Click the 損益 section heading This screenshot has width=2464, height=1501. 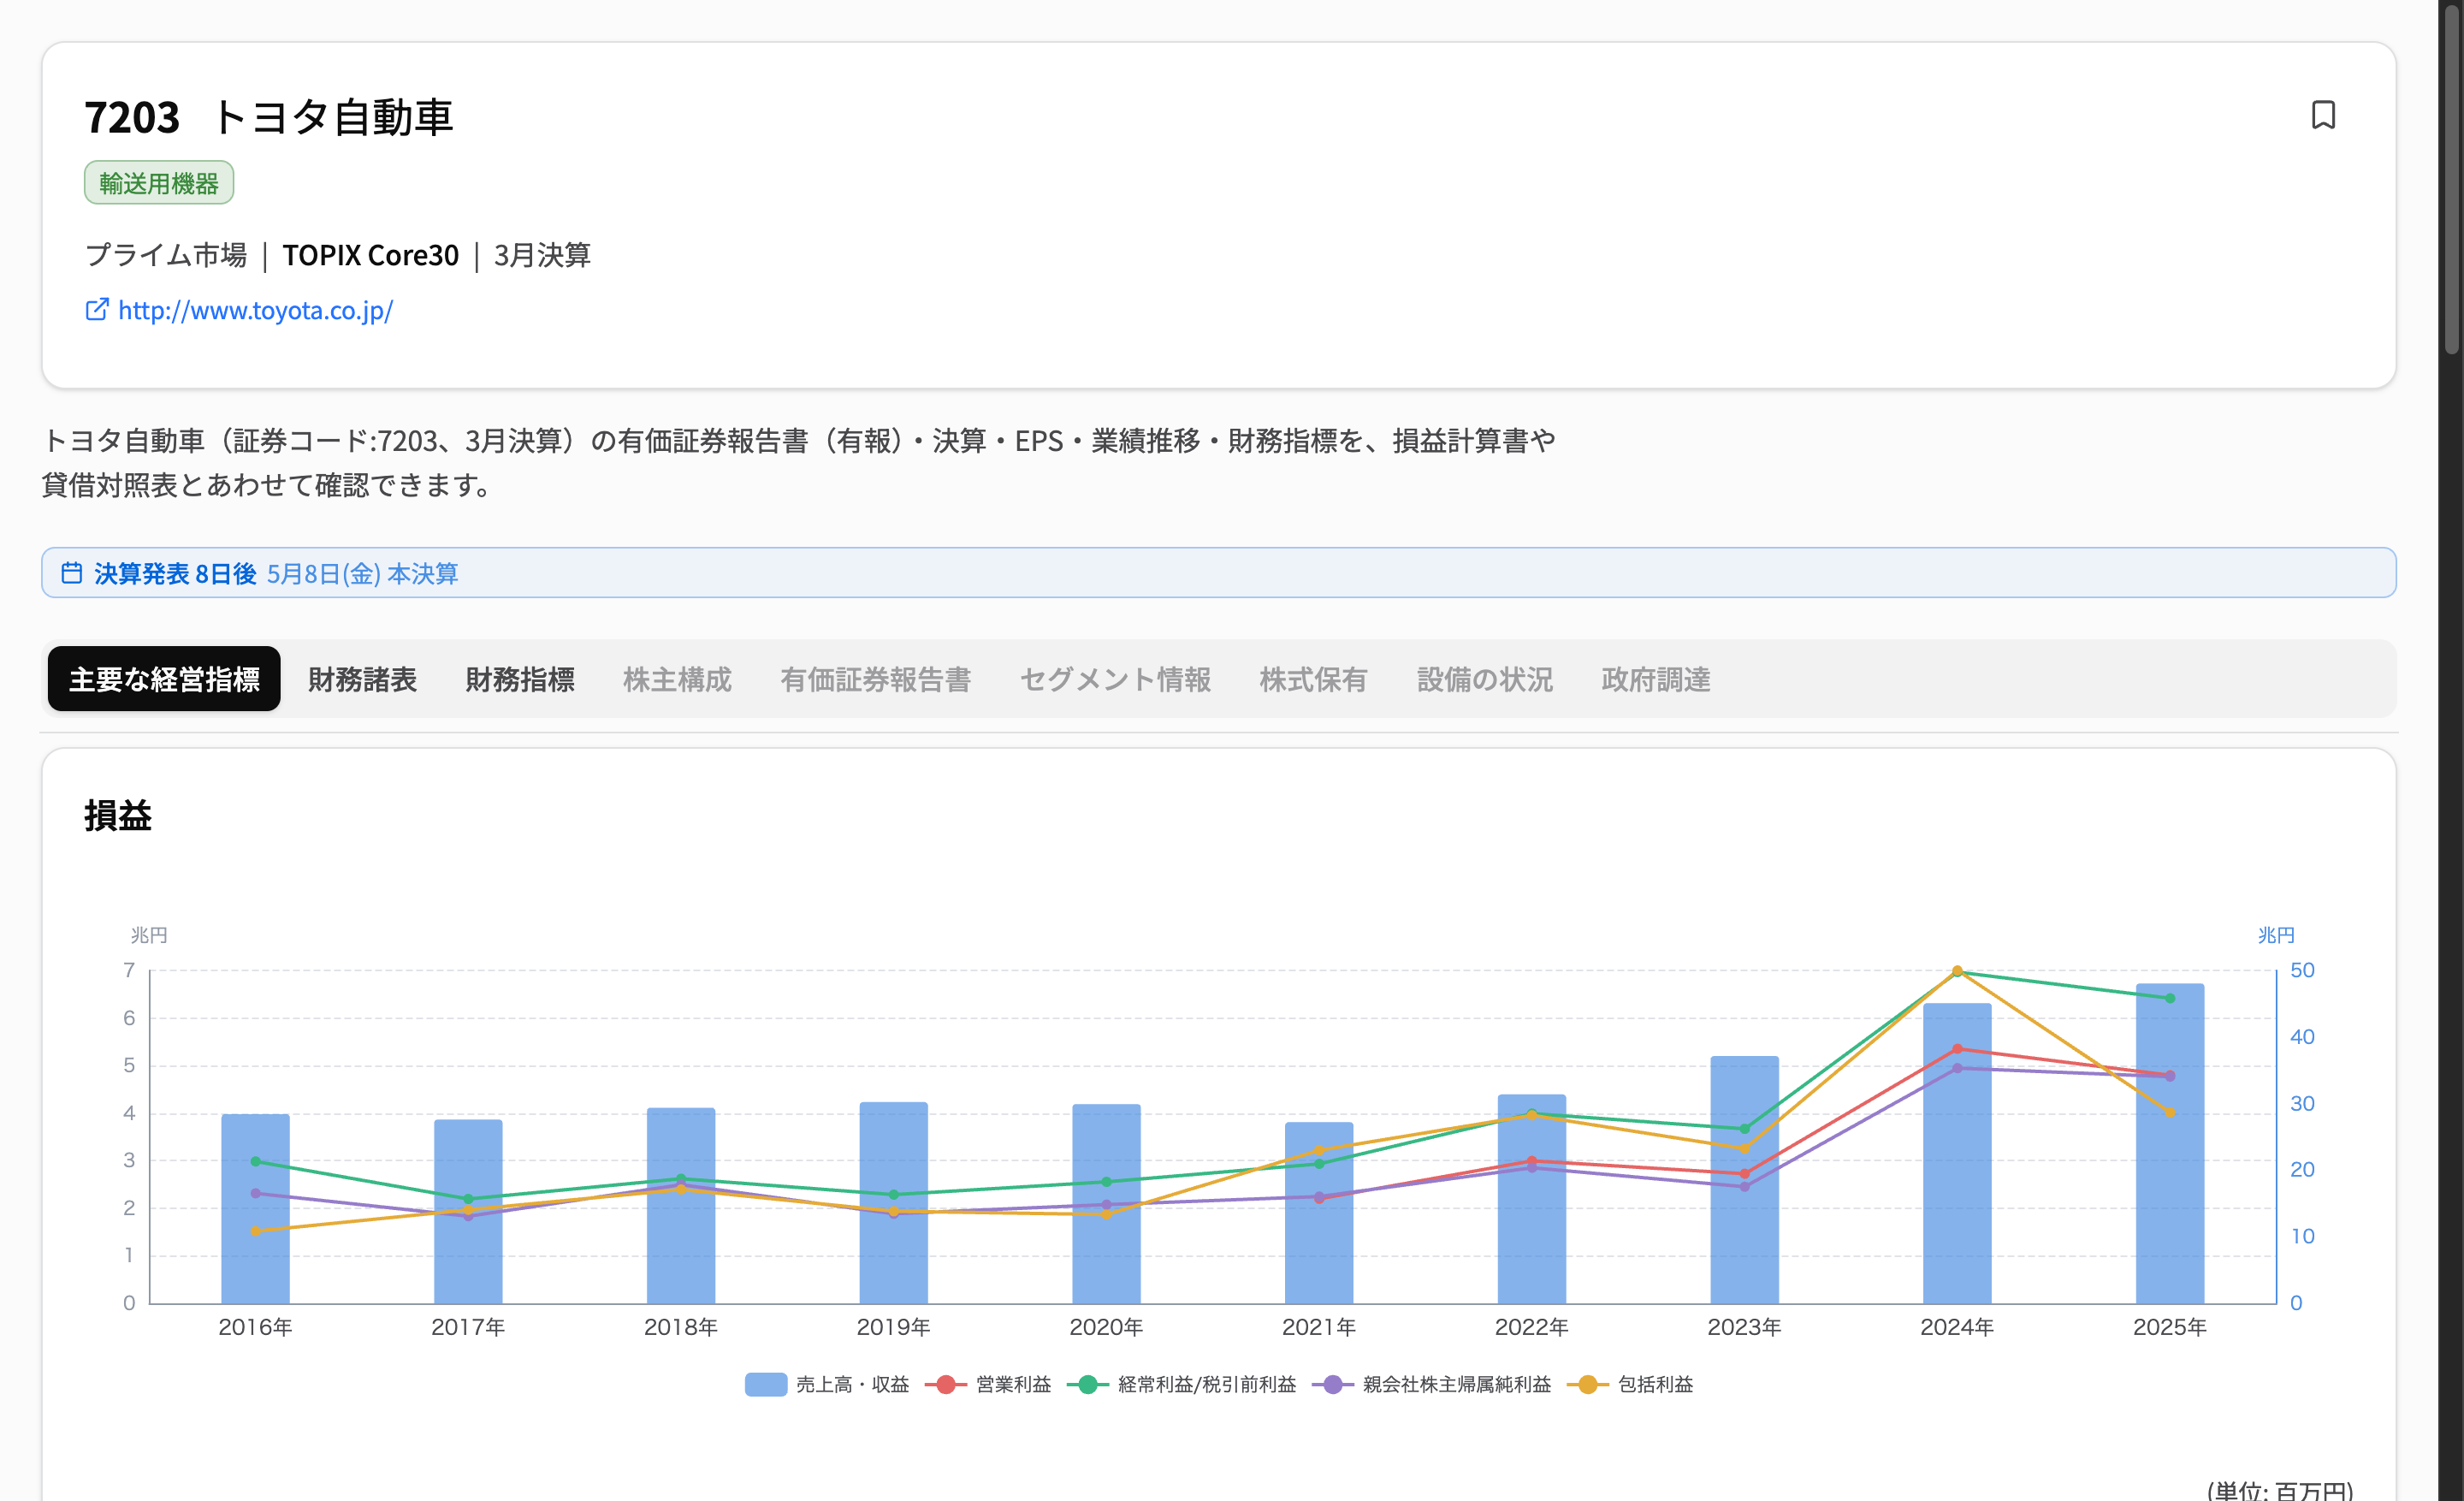coord(118,815)
